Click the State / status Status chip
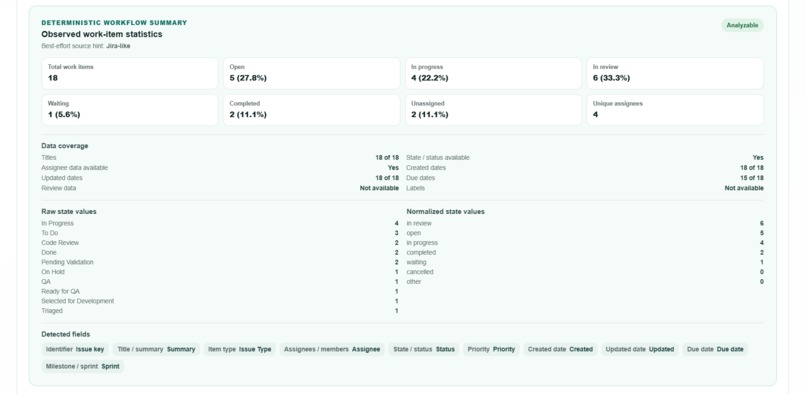The image size is (806, 394). coord(424,349)
